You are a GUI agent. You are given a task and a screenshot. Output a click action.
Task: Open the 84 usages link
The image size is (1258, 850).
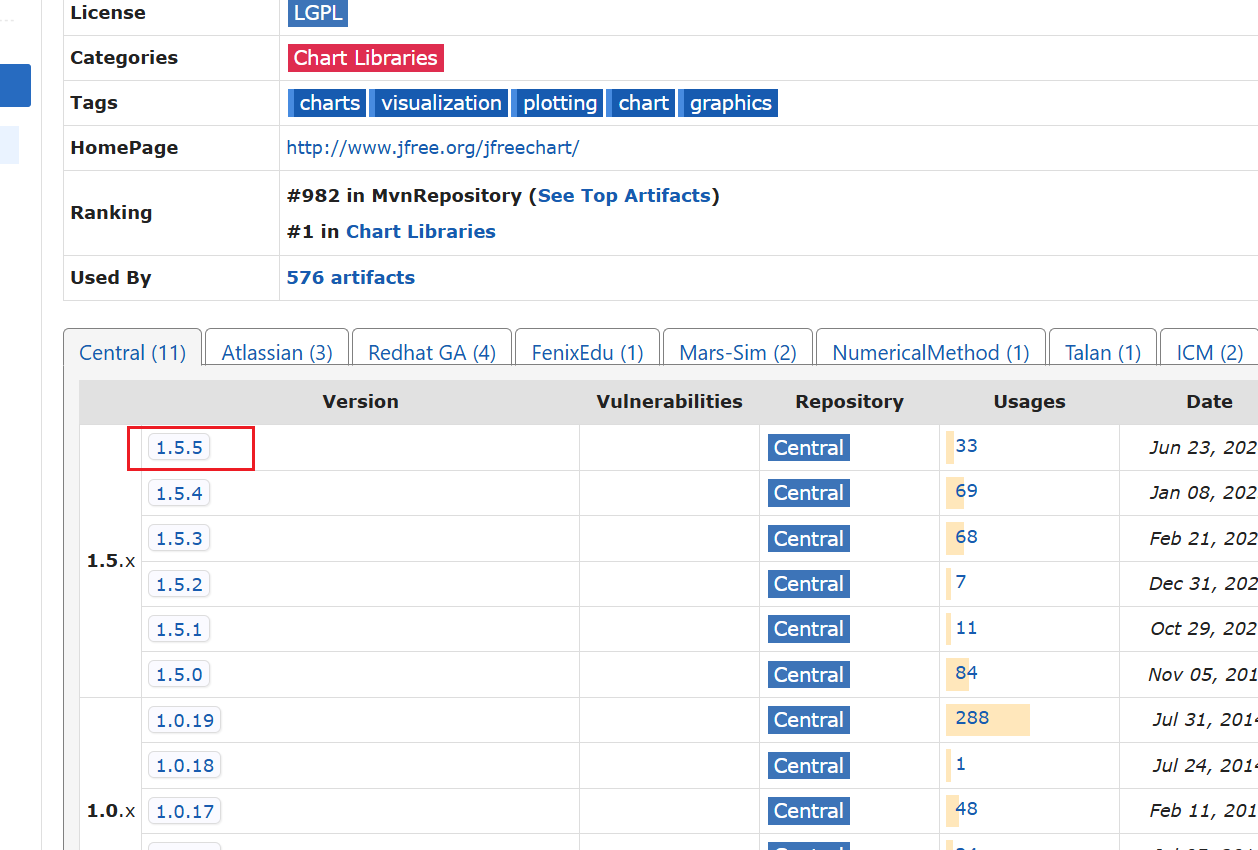pyautogui.click(x=966, y=673)
